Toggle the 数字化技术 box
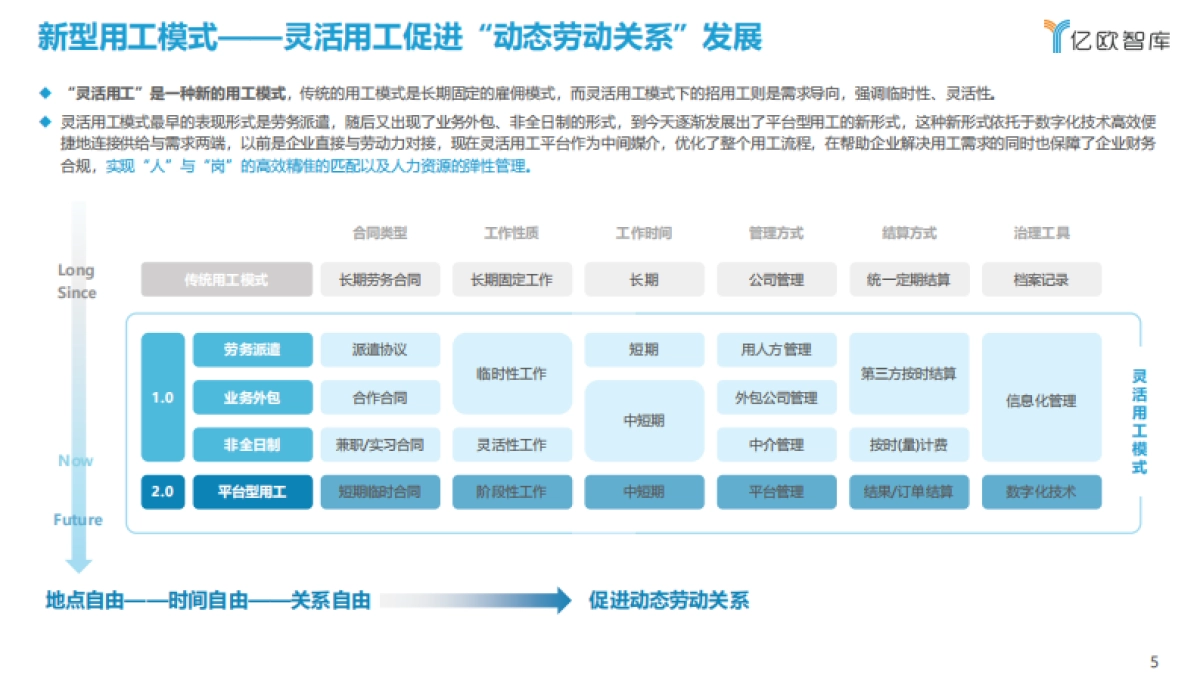The image size is (1200, 675). coord(1043,492)
